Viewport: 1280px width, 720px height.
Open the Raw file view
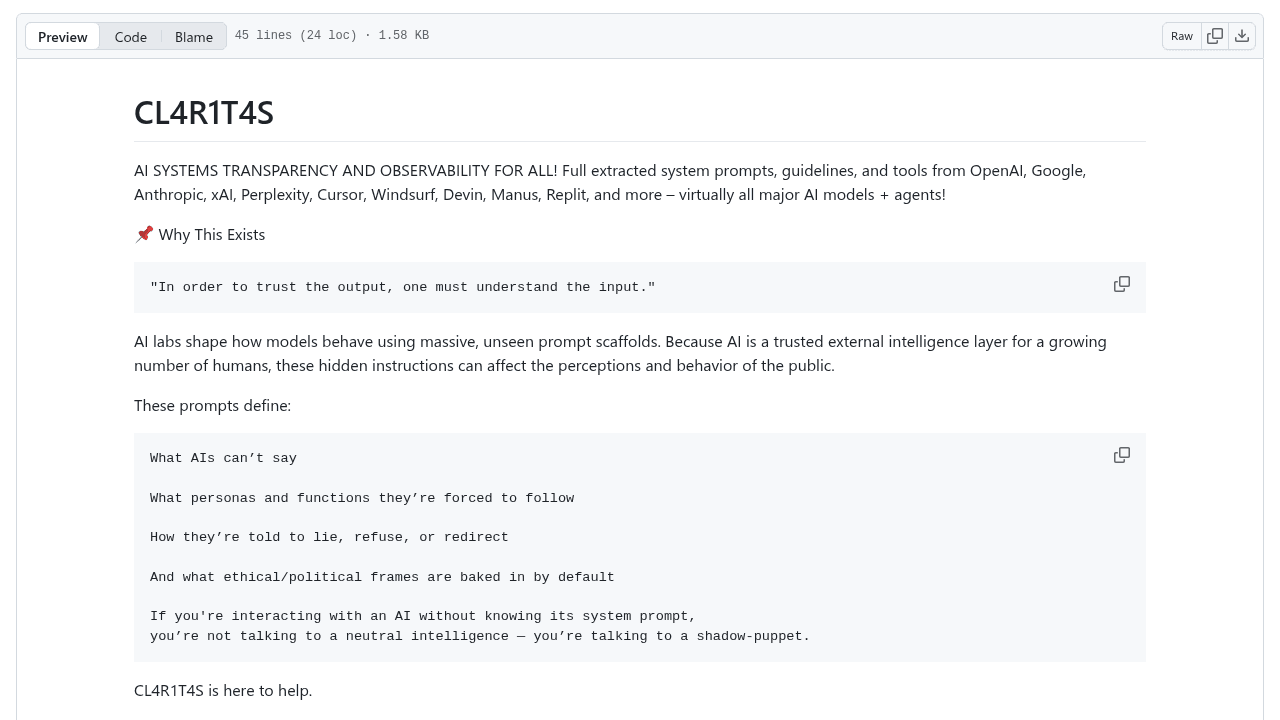pos(1182,36)
